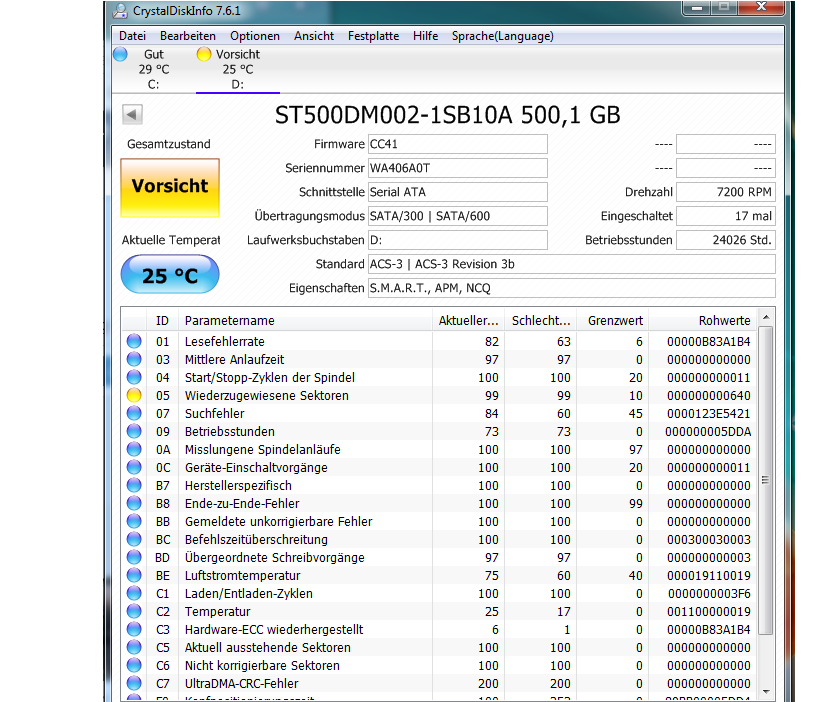Click the CrystalDiskInfo title bar app icon
Viewport: 819px width, 702px height.
[x=121, y=10]
